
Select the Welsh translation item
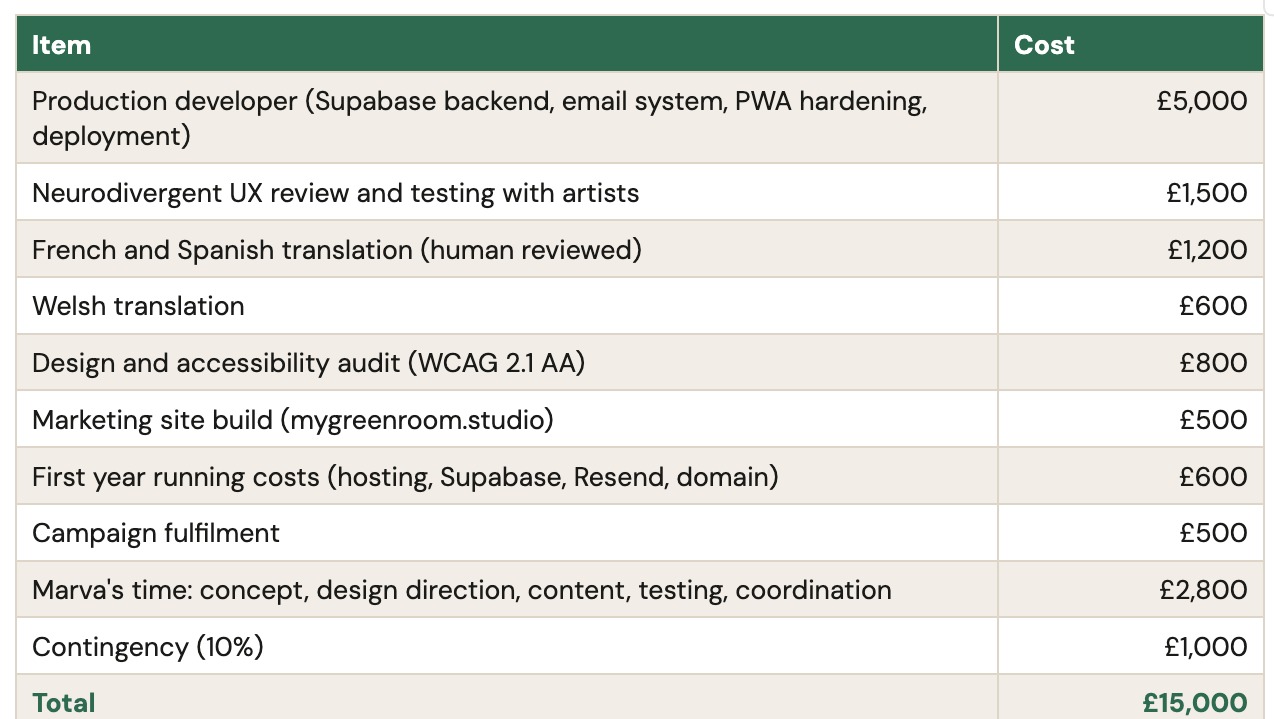pyautogui.click(x=138, y=306)
